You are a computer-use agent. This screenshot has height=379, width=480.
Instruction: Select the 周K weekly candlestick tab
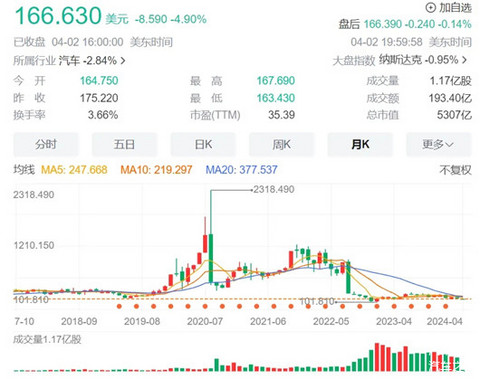(282, 144)
